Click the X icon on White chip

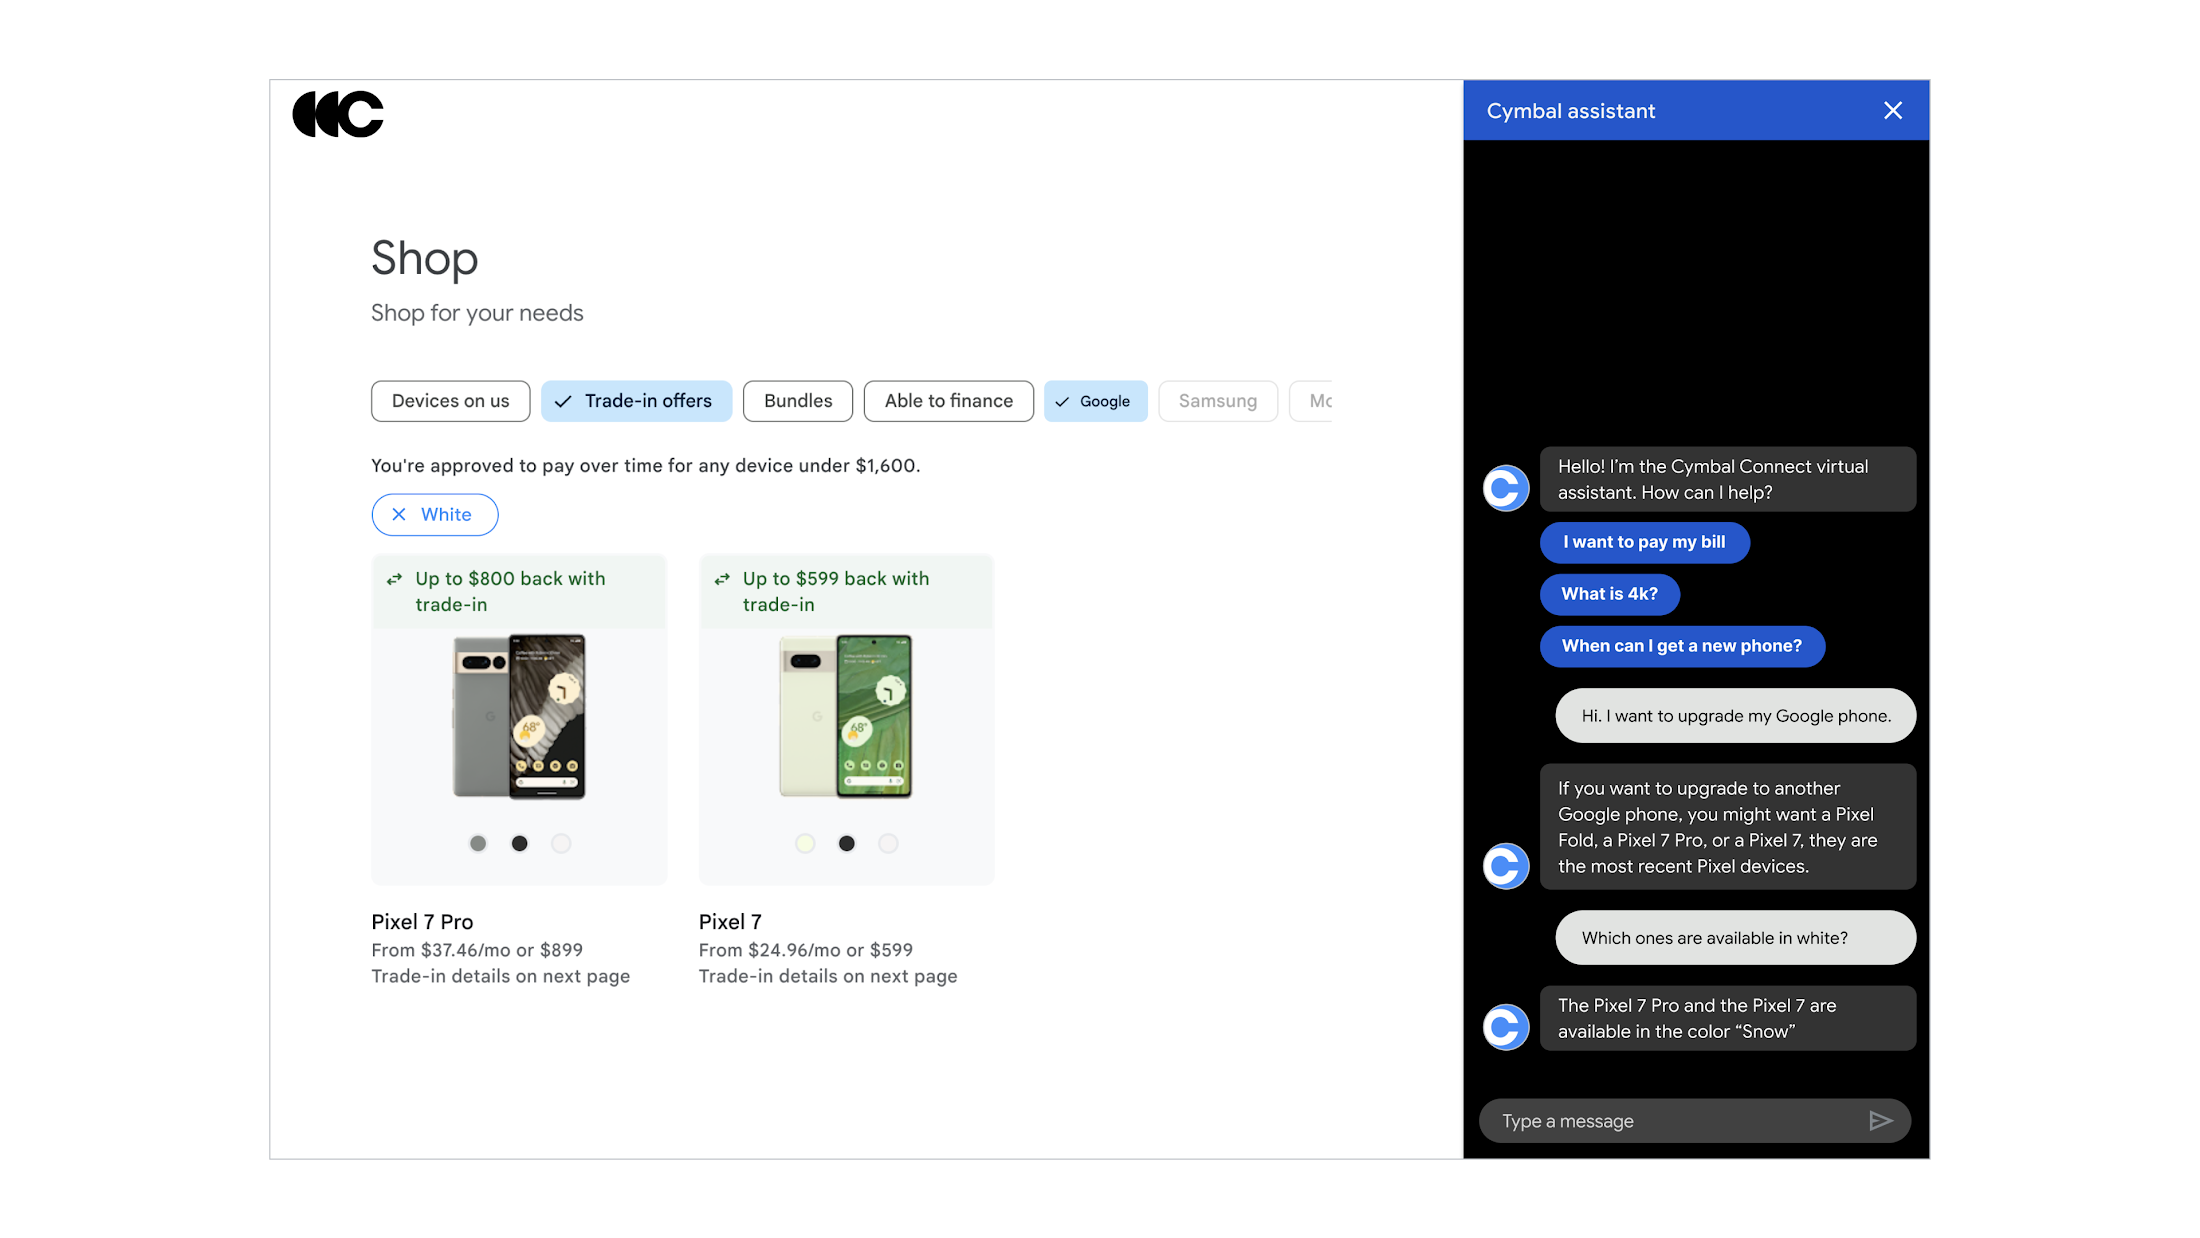(399, 514)
